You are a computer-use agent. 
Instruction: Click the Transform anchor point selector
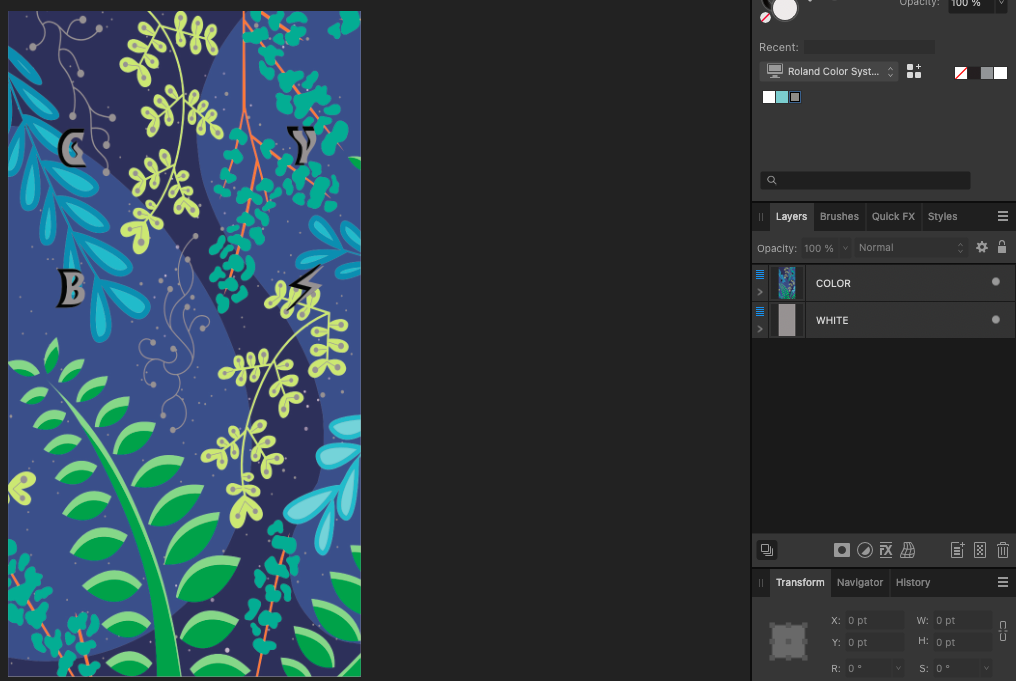788,641
